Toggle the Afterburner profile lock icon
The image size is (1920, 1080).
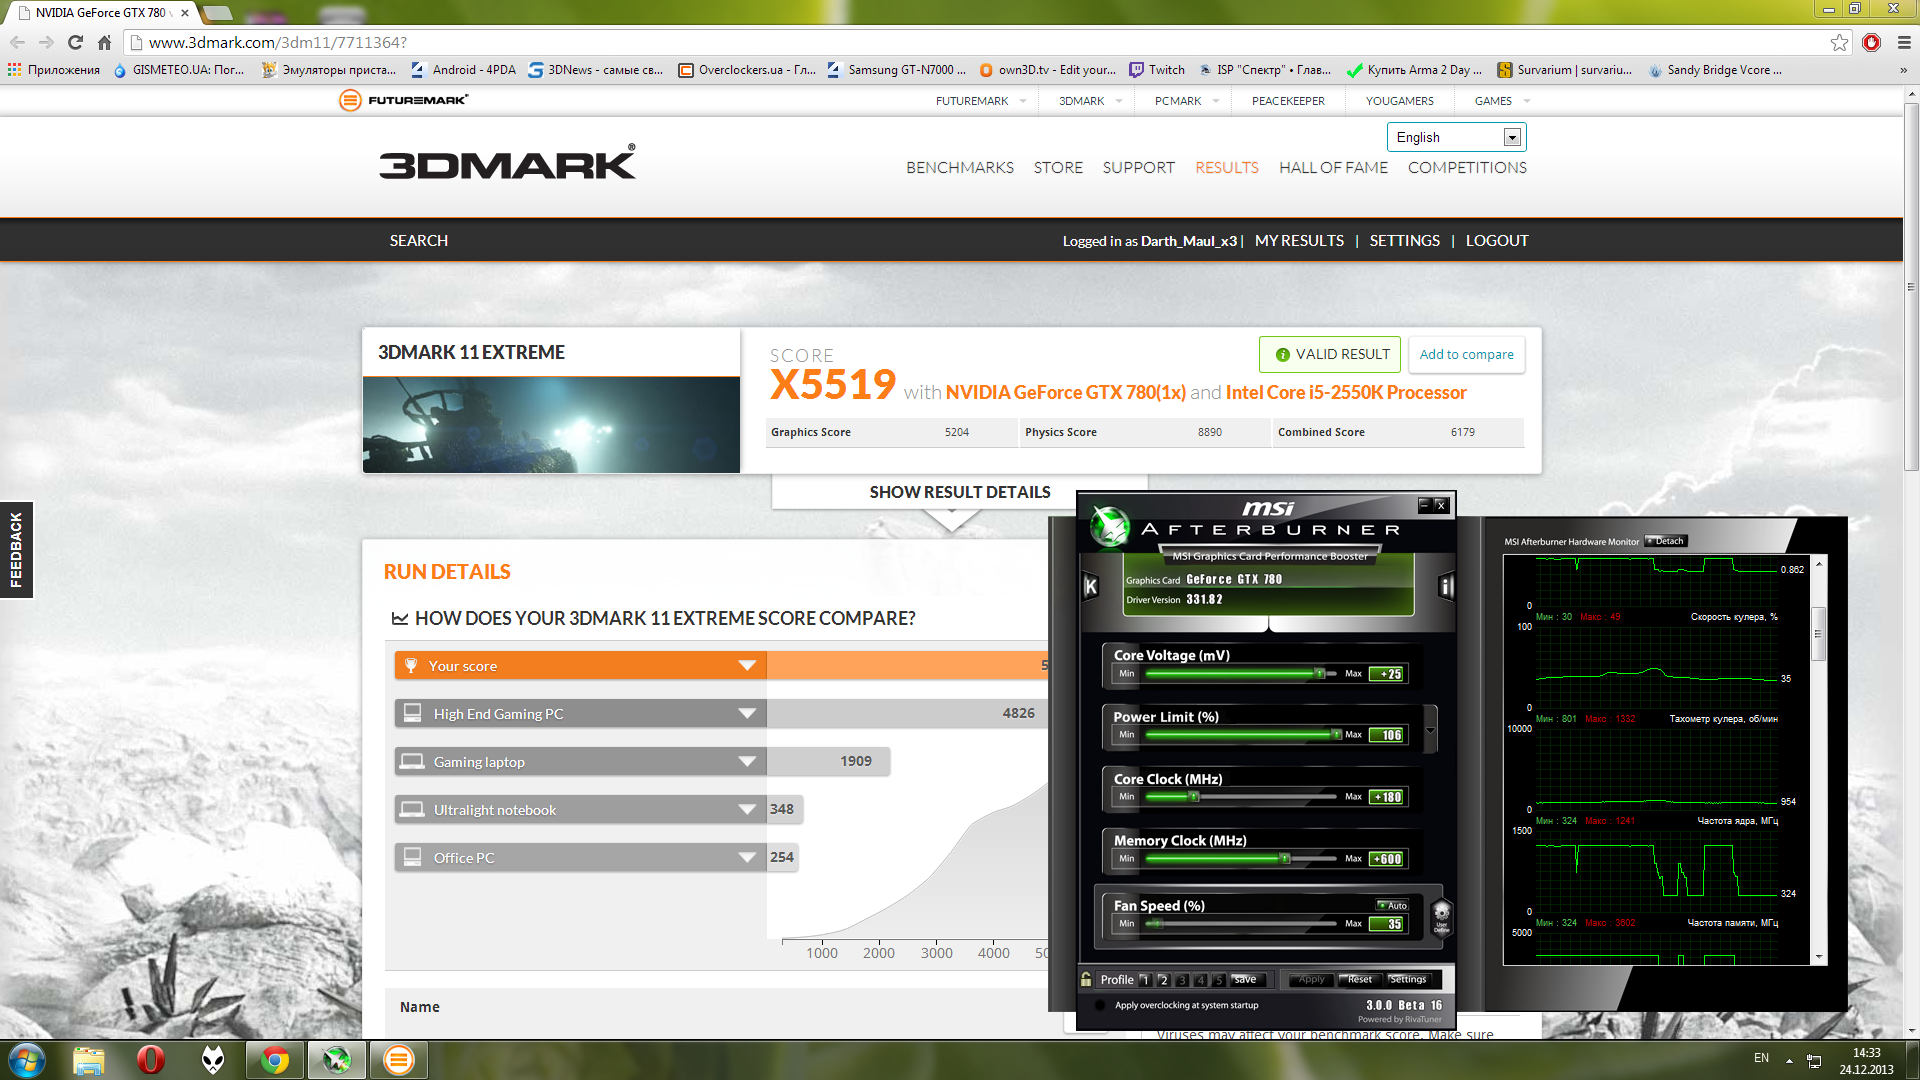(1087, 979)
